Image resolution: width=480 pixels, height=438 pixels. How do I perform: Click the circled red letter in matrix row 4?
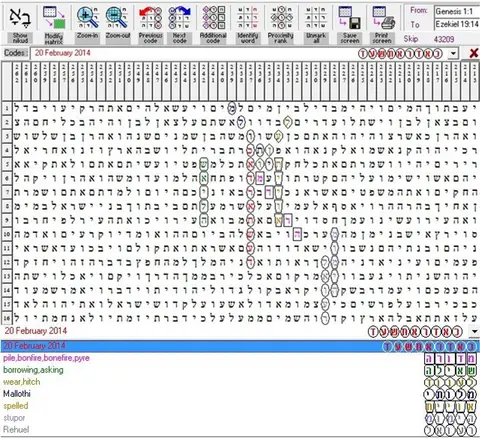pos(250,150)
